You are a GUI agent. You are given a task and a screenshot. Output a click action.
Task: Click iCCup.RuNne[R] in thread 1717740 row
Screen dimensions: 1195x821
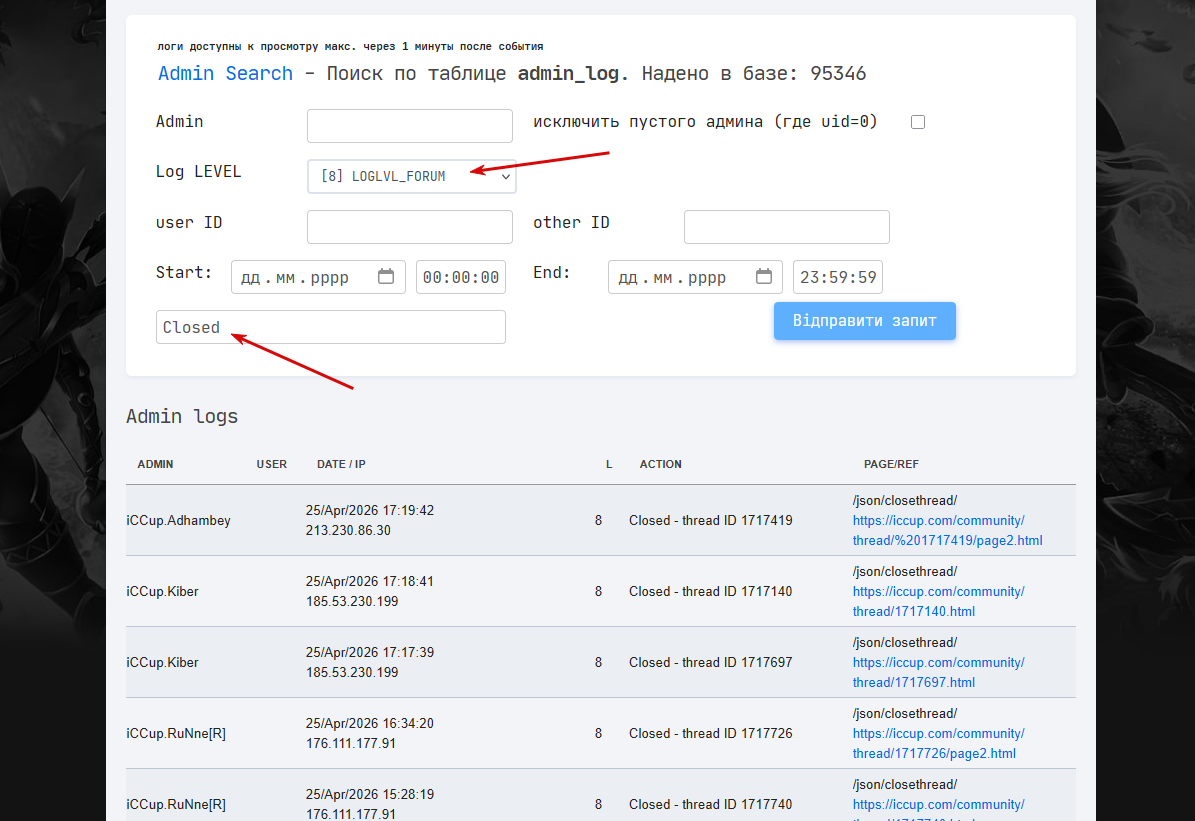[x=176, y=804]
